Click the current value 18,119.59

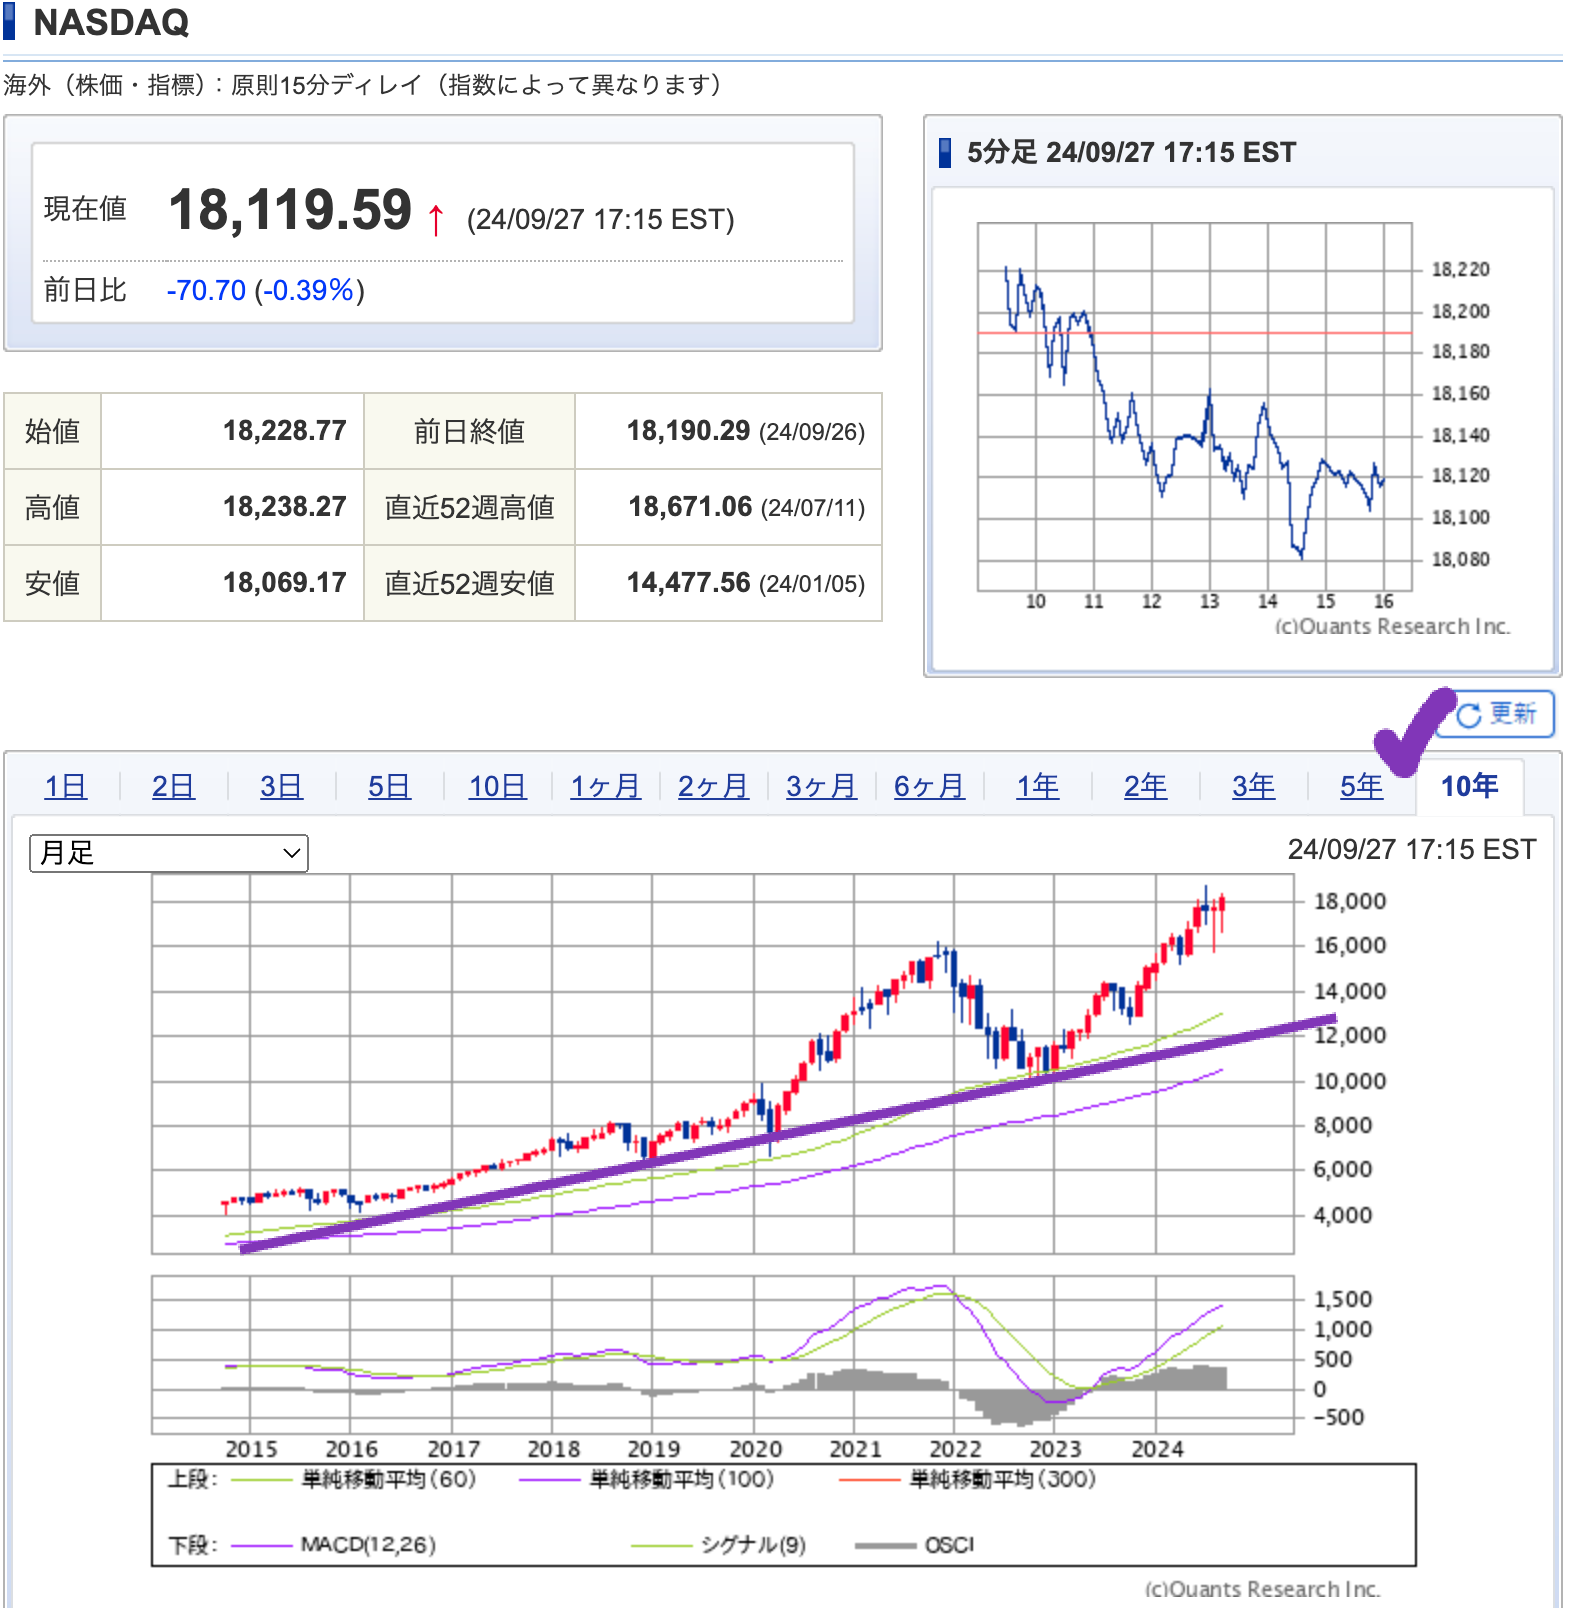coord(290,210)
